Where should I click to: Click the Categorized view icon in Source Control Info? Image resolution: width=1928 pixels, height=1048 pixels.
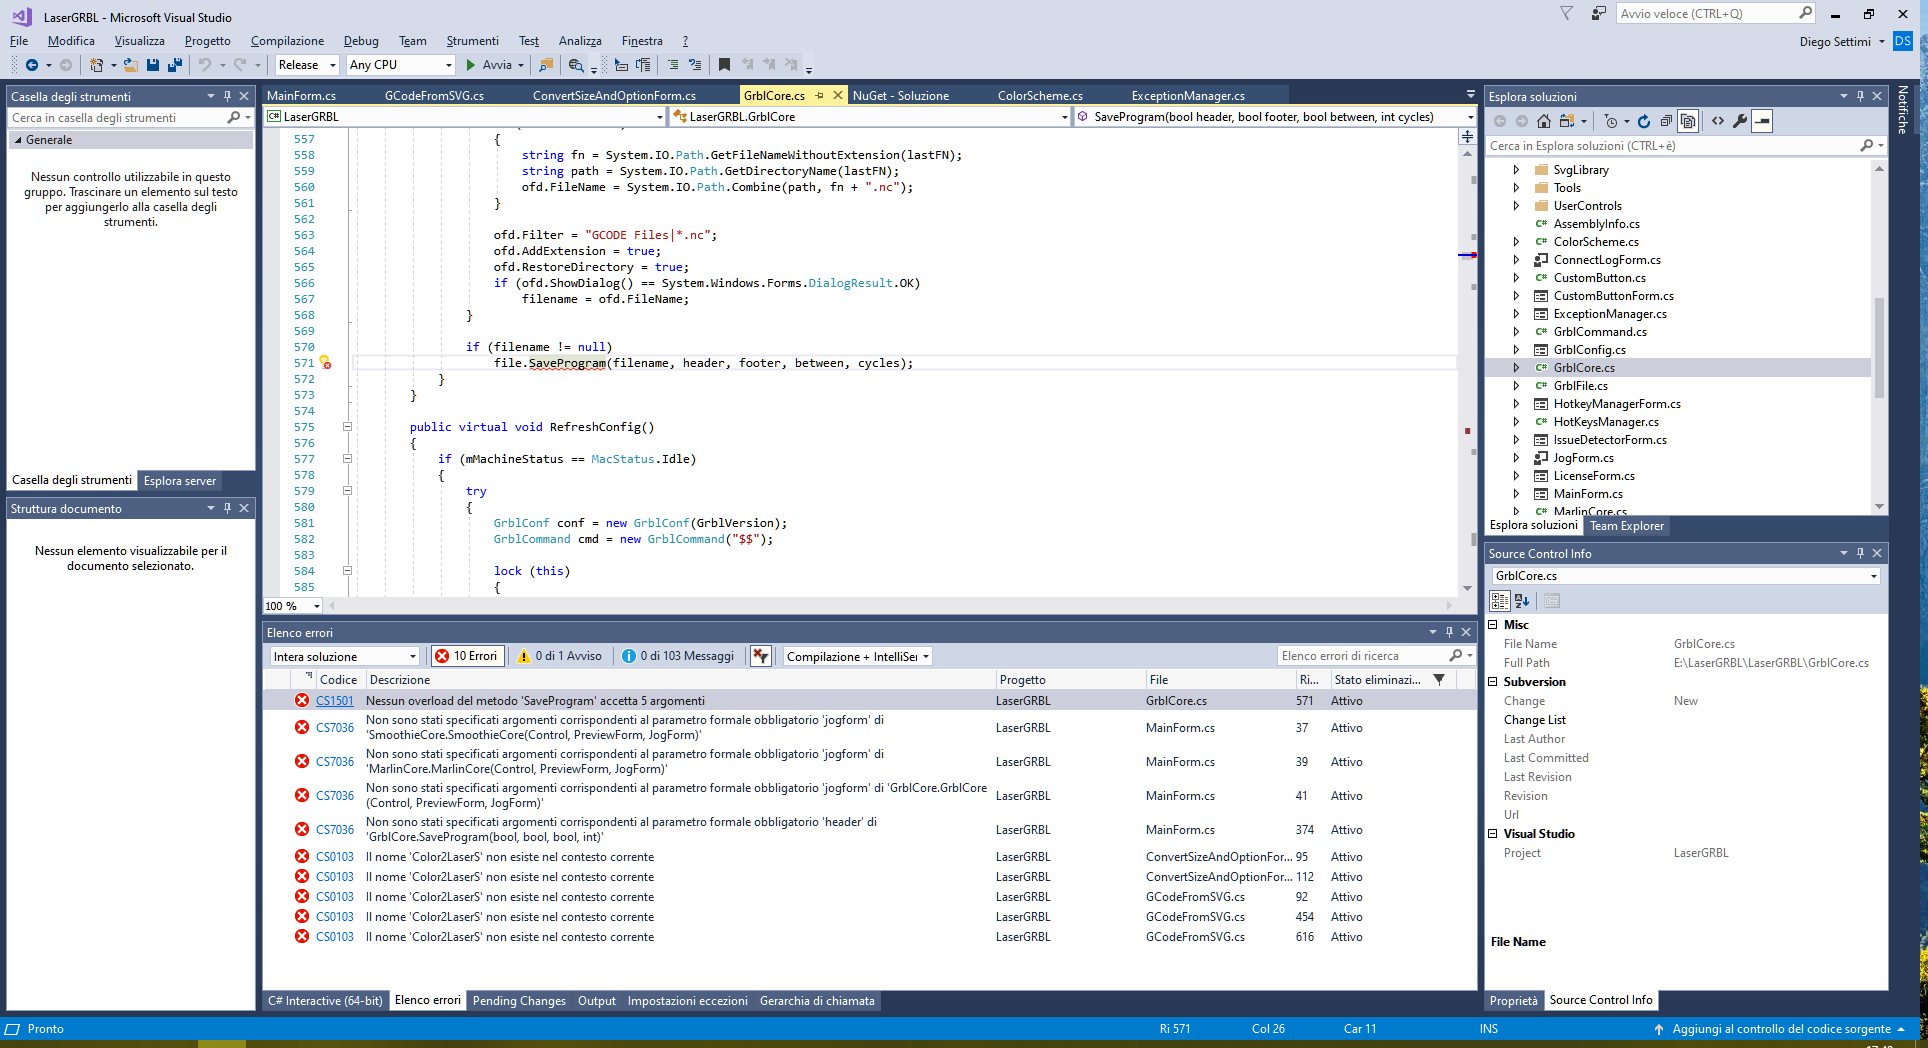[1500, 601]
